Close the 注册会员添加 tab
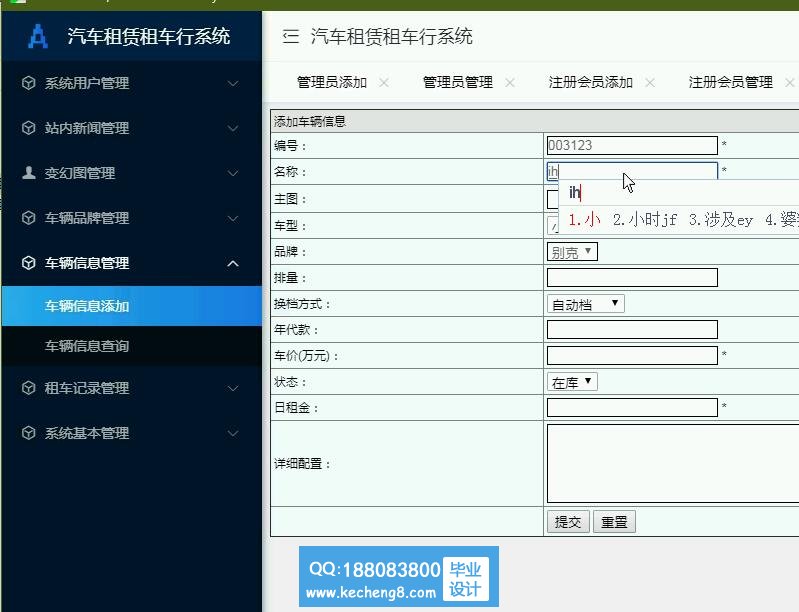 click(x=650, y=83)
